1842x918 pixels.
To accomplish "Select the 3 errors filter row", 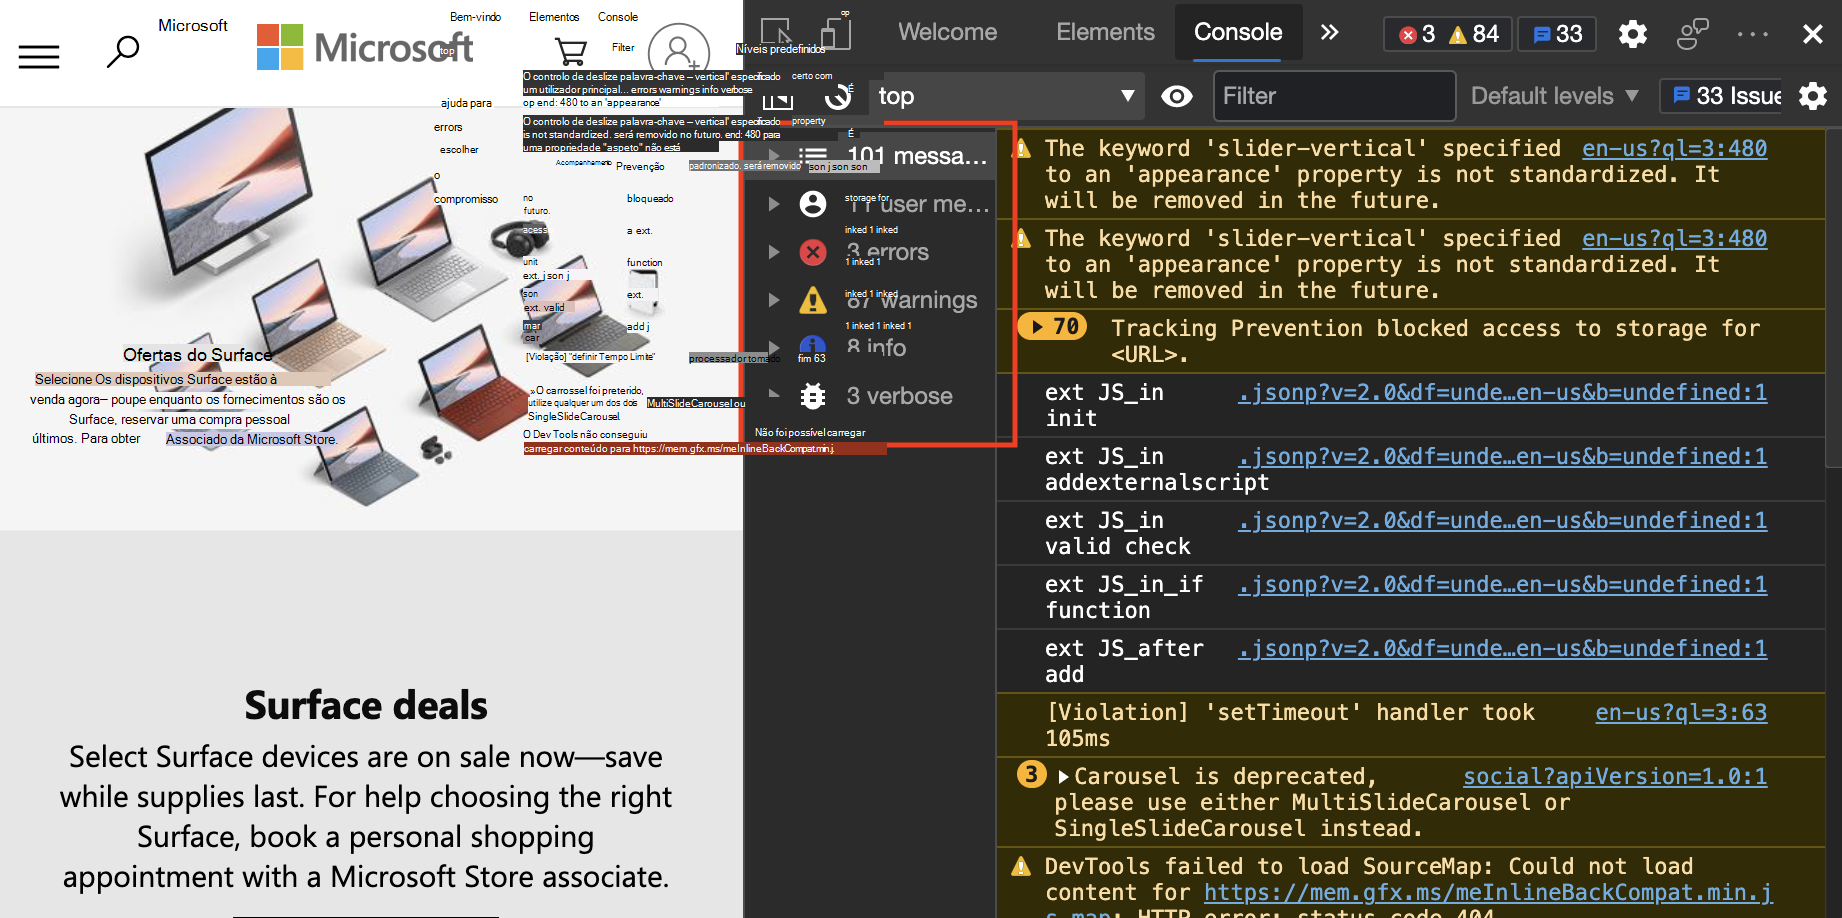I will [872, 252].
